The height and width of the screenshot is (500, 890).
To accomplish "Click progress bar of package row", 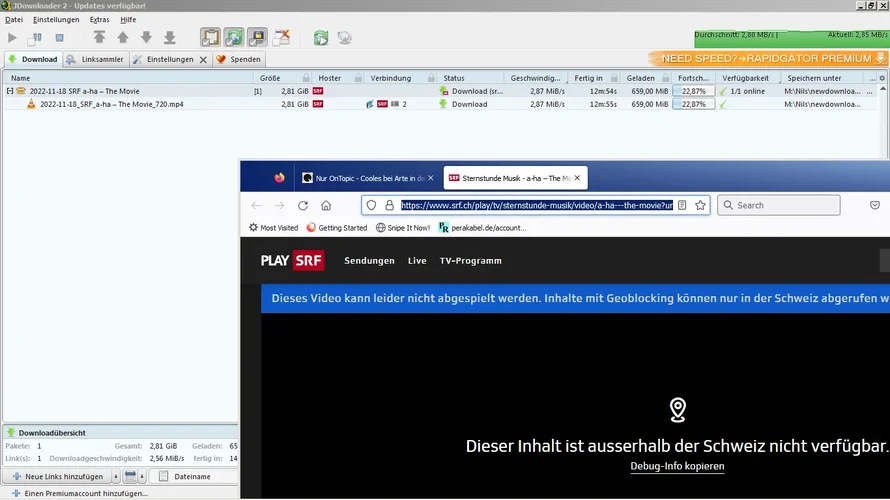I will [694, 91].
